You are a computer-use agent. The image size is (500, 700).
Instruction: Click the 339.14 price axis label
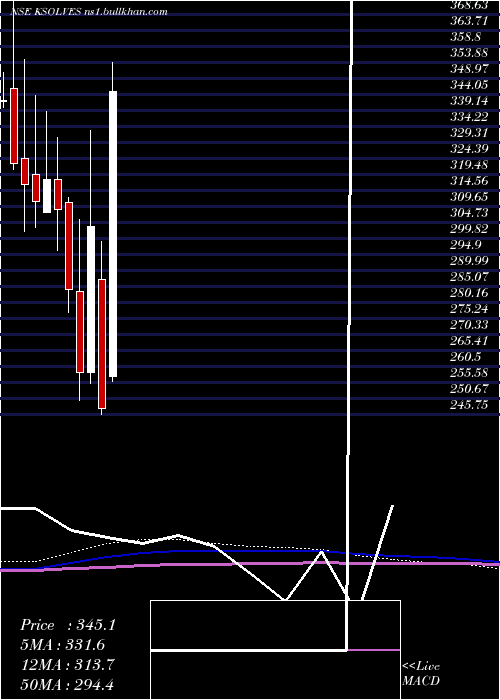(x=469, y=101)
